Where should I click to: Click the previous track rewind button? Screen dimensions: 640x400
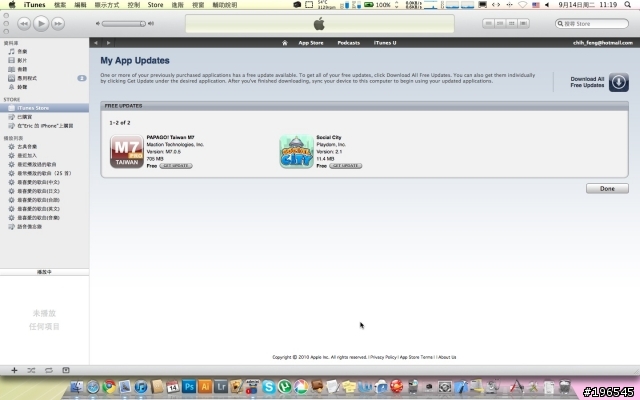coord(24,24)
